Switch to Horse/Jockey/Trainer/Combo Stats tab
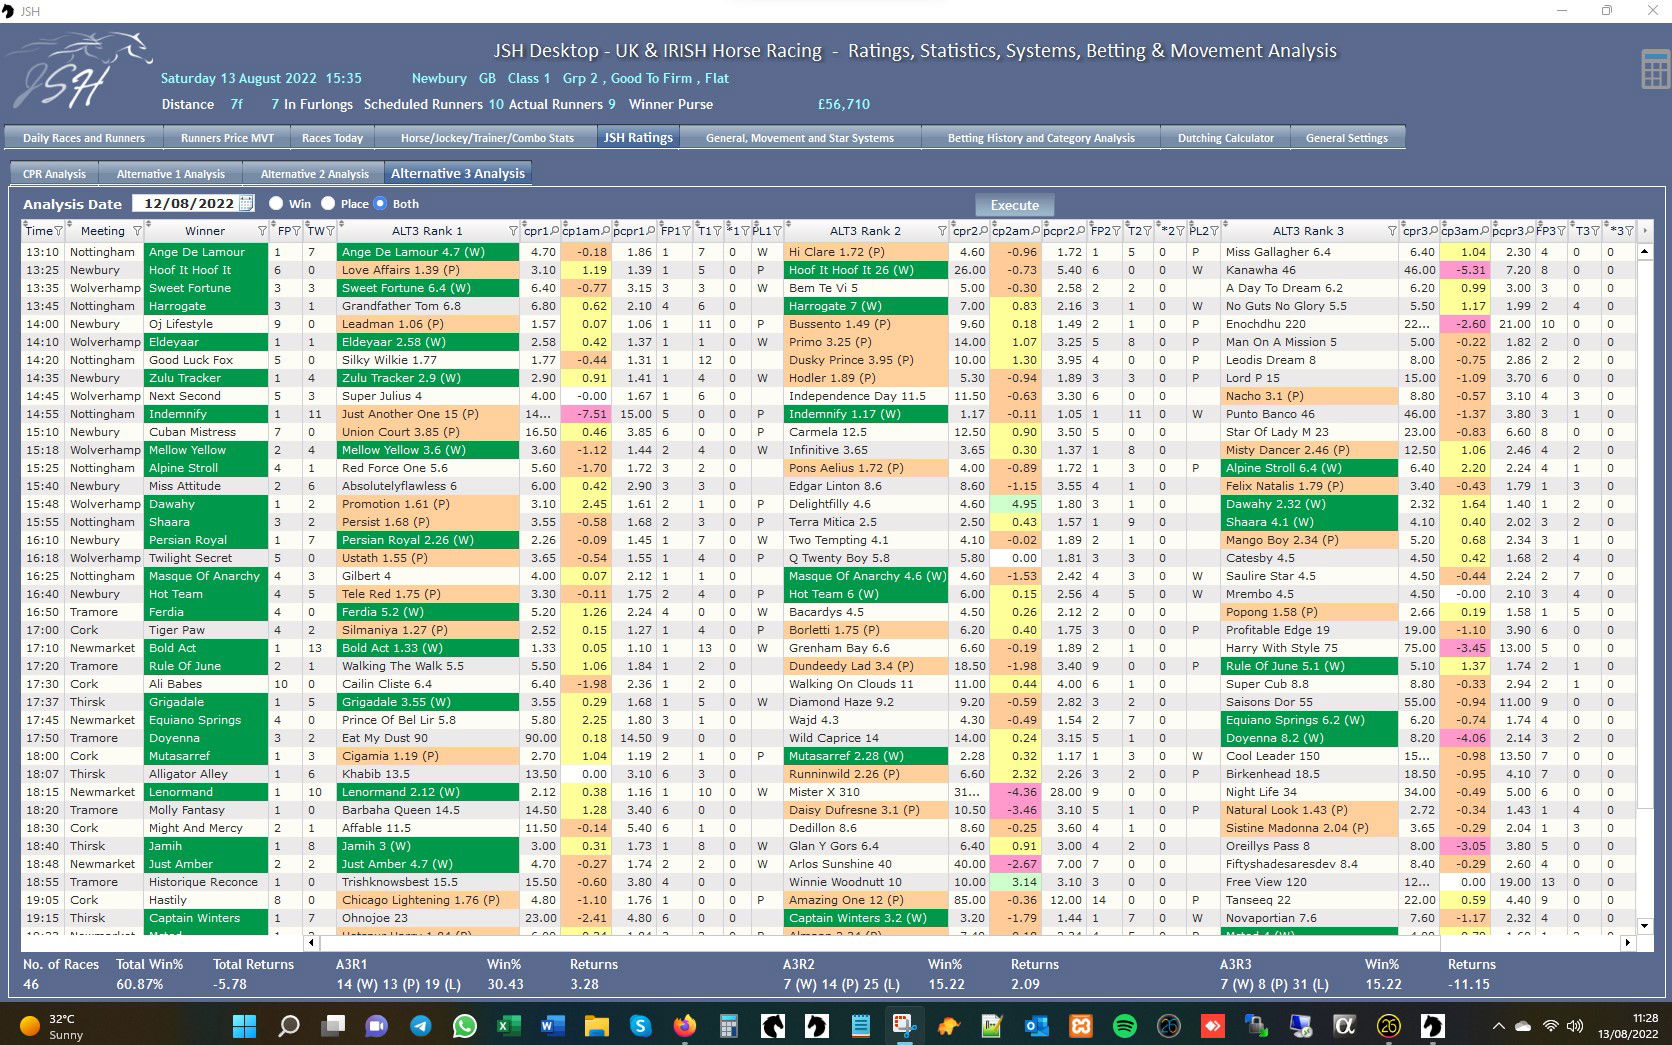The width and height of the screenshot is (1672, 1045). [x=487, y=138]
